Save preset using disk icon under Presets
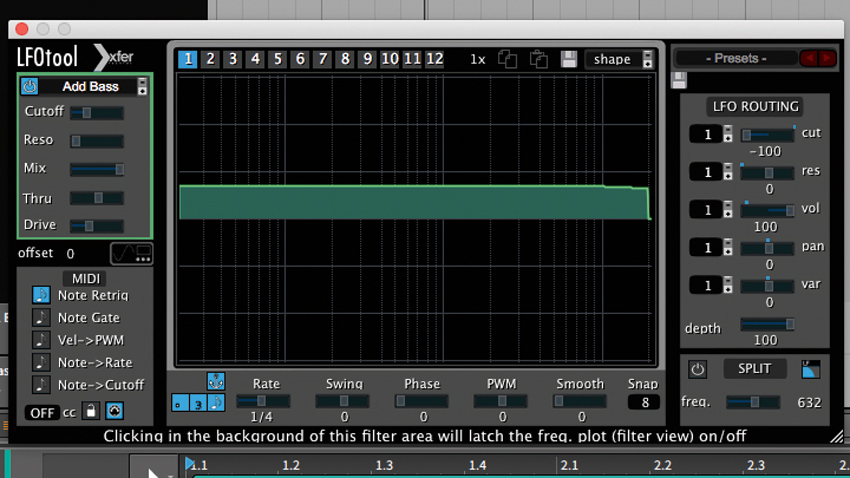This screenshot has height=478, width=850. 679,80
